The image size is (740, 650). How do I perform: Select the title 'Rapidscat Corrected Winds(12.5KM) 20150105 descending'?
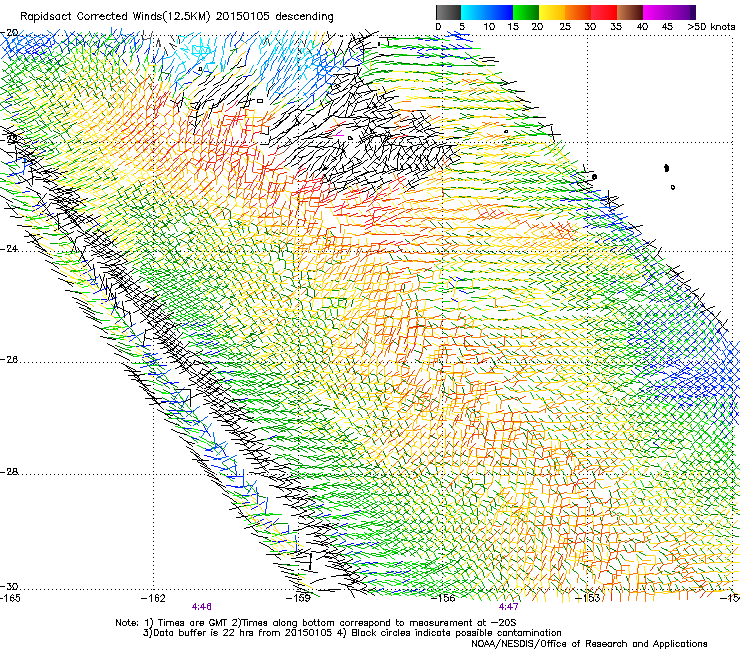177,17
